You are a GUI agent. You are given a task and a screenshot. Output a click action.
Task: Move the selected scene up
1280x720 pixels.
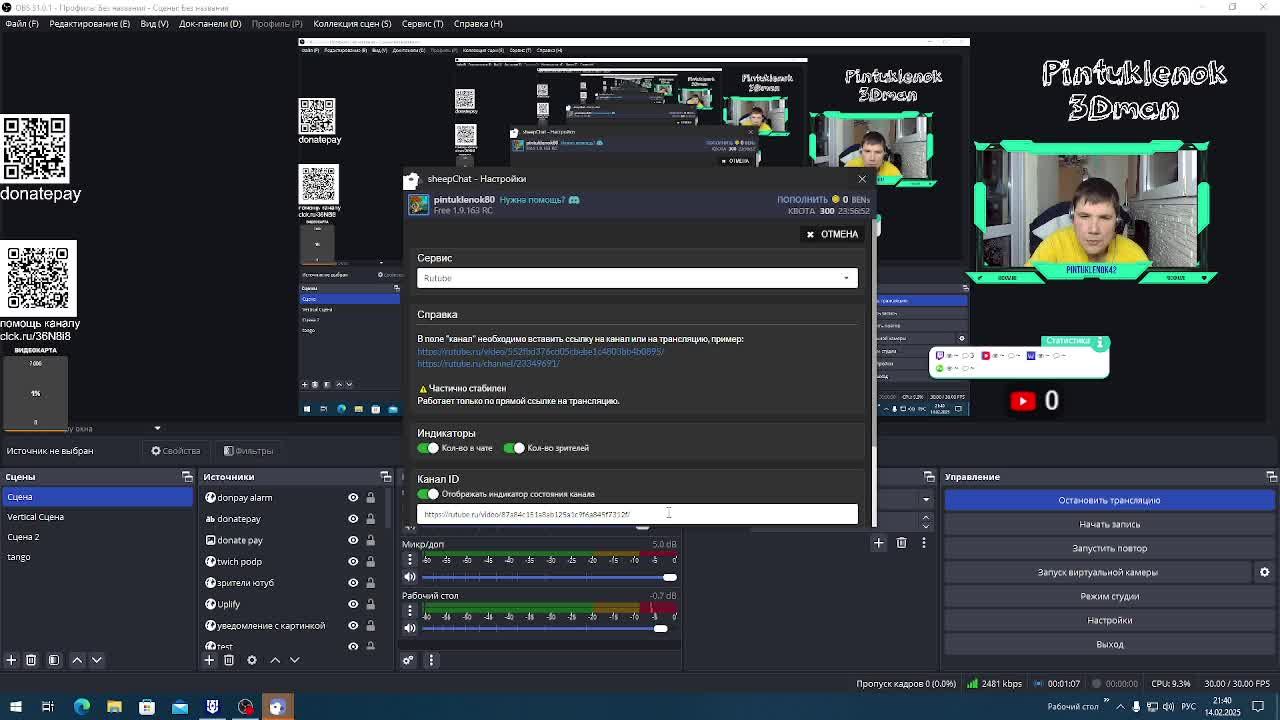point(77,660)
